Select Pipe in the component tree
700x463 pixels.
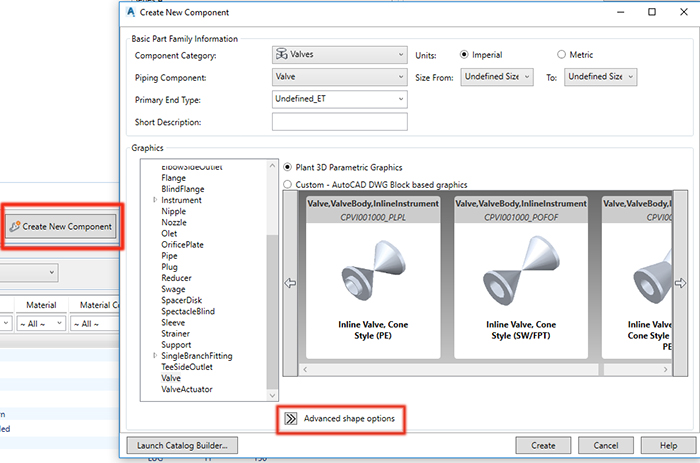click(x=169, y=256)
